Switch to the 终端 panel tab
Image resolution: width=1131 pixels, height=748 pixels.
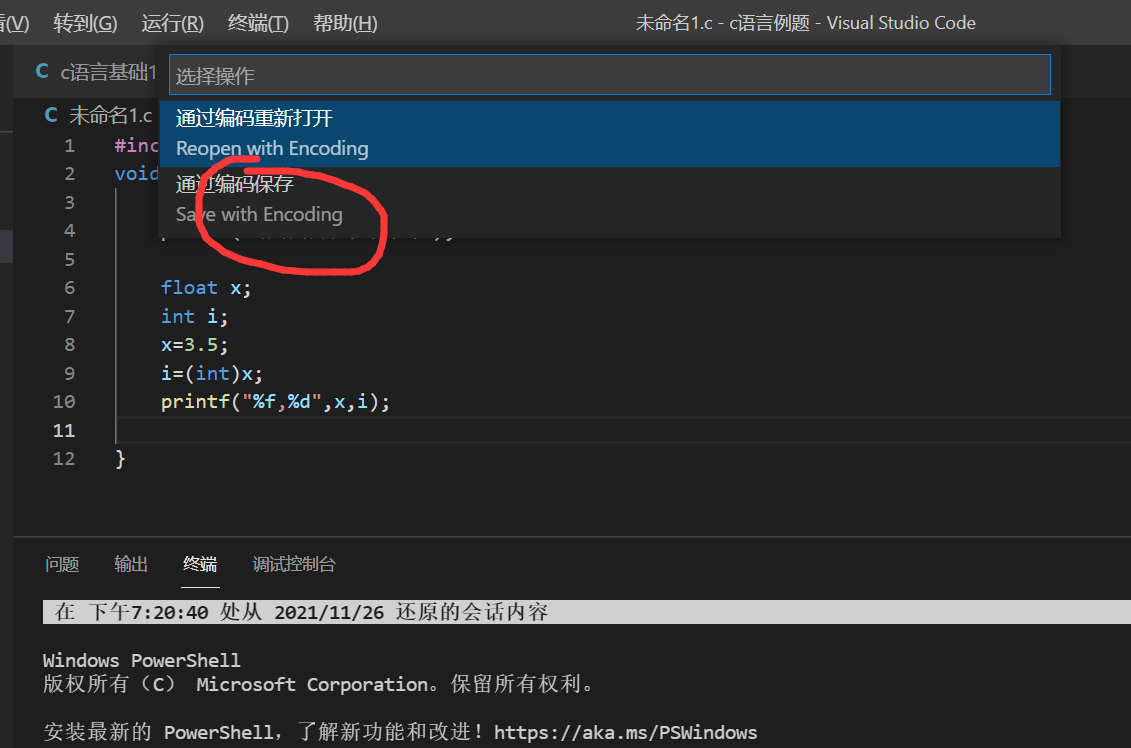(x=200, y=564)
